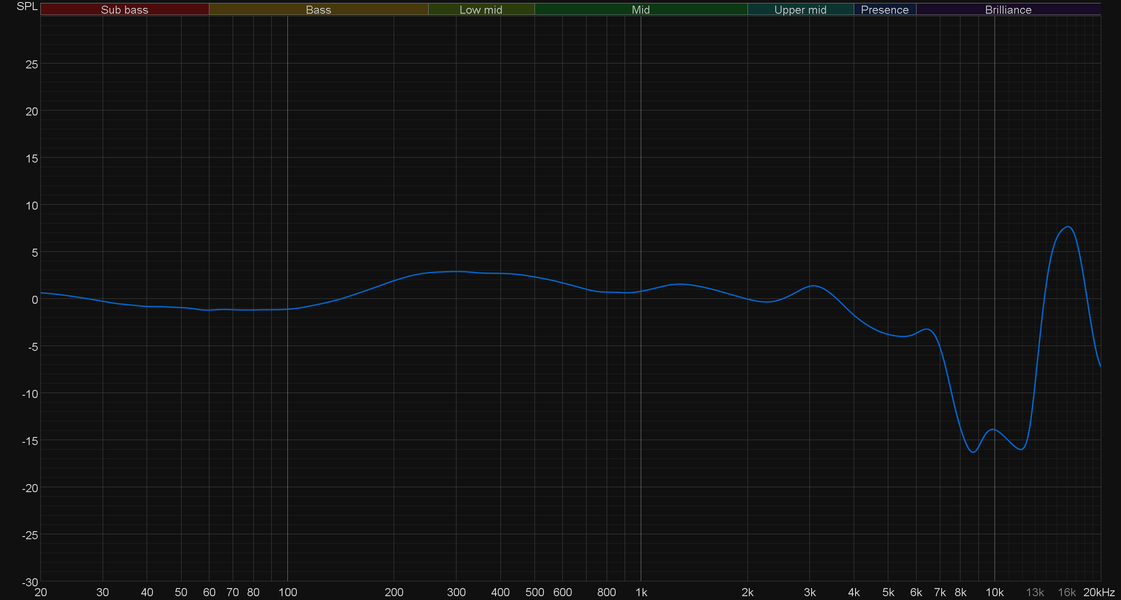Viewport: 1121px width, 600px height.
Task: Click the 800 Hz frequency label
Action: click(x=606, y=592)
